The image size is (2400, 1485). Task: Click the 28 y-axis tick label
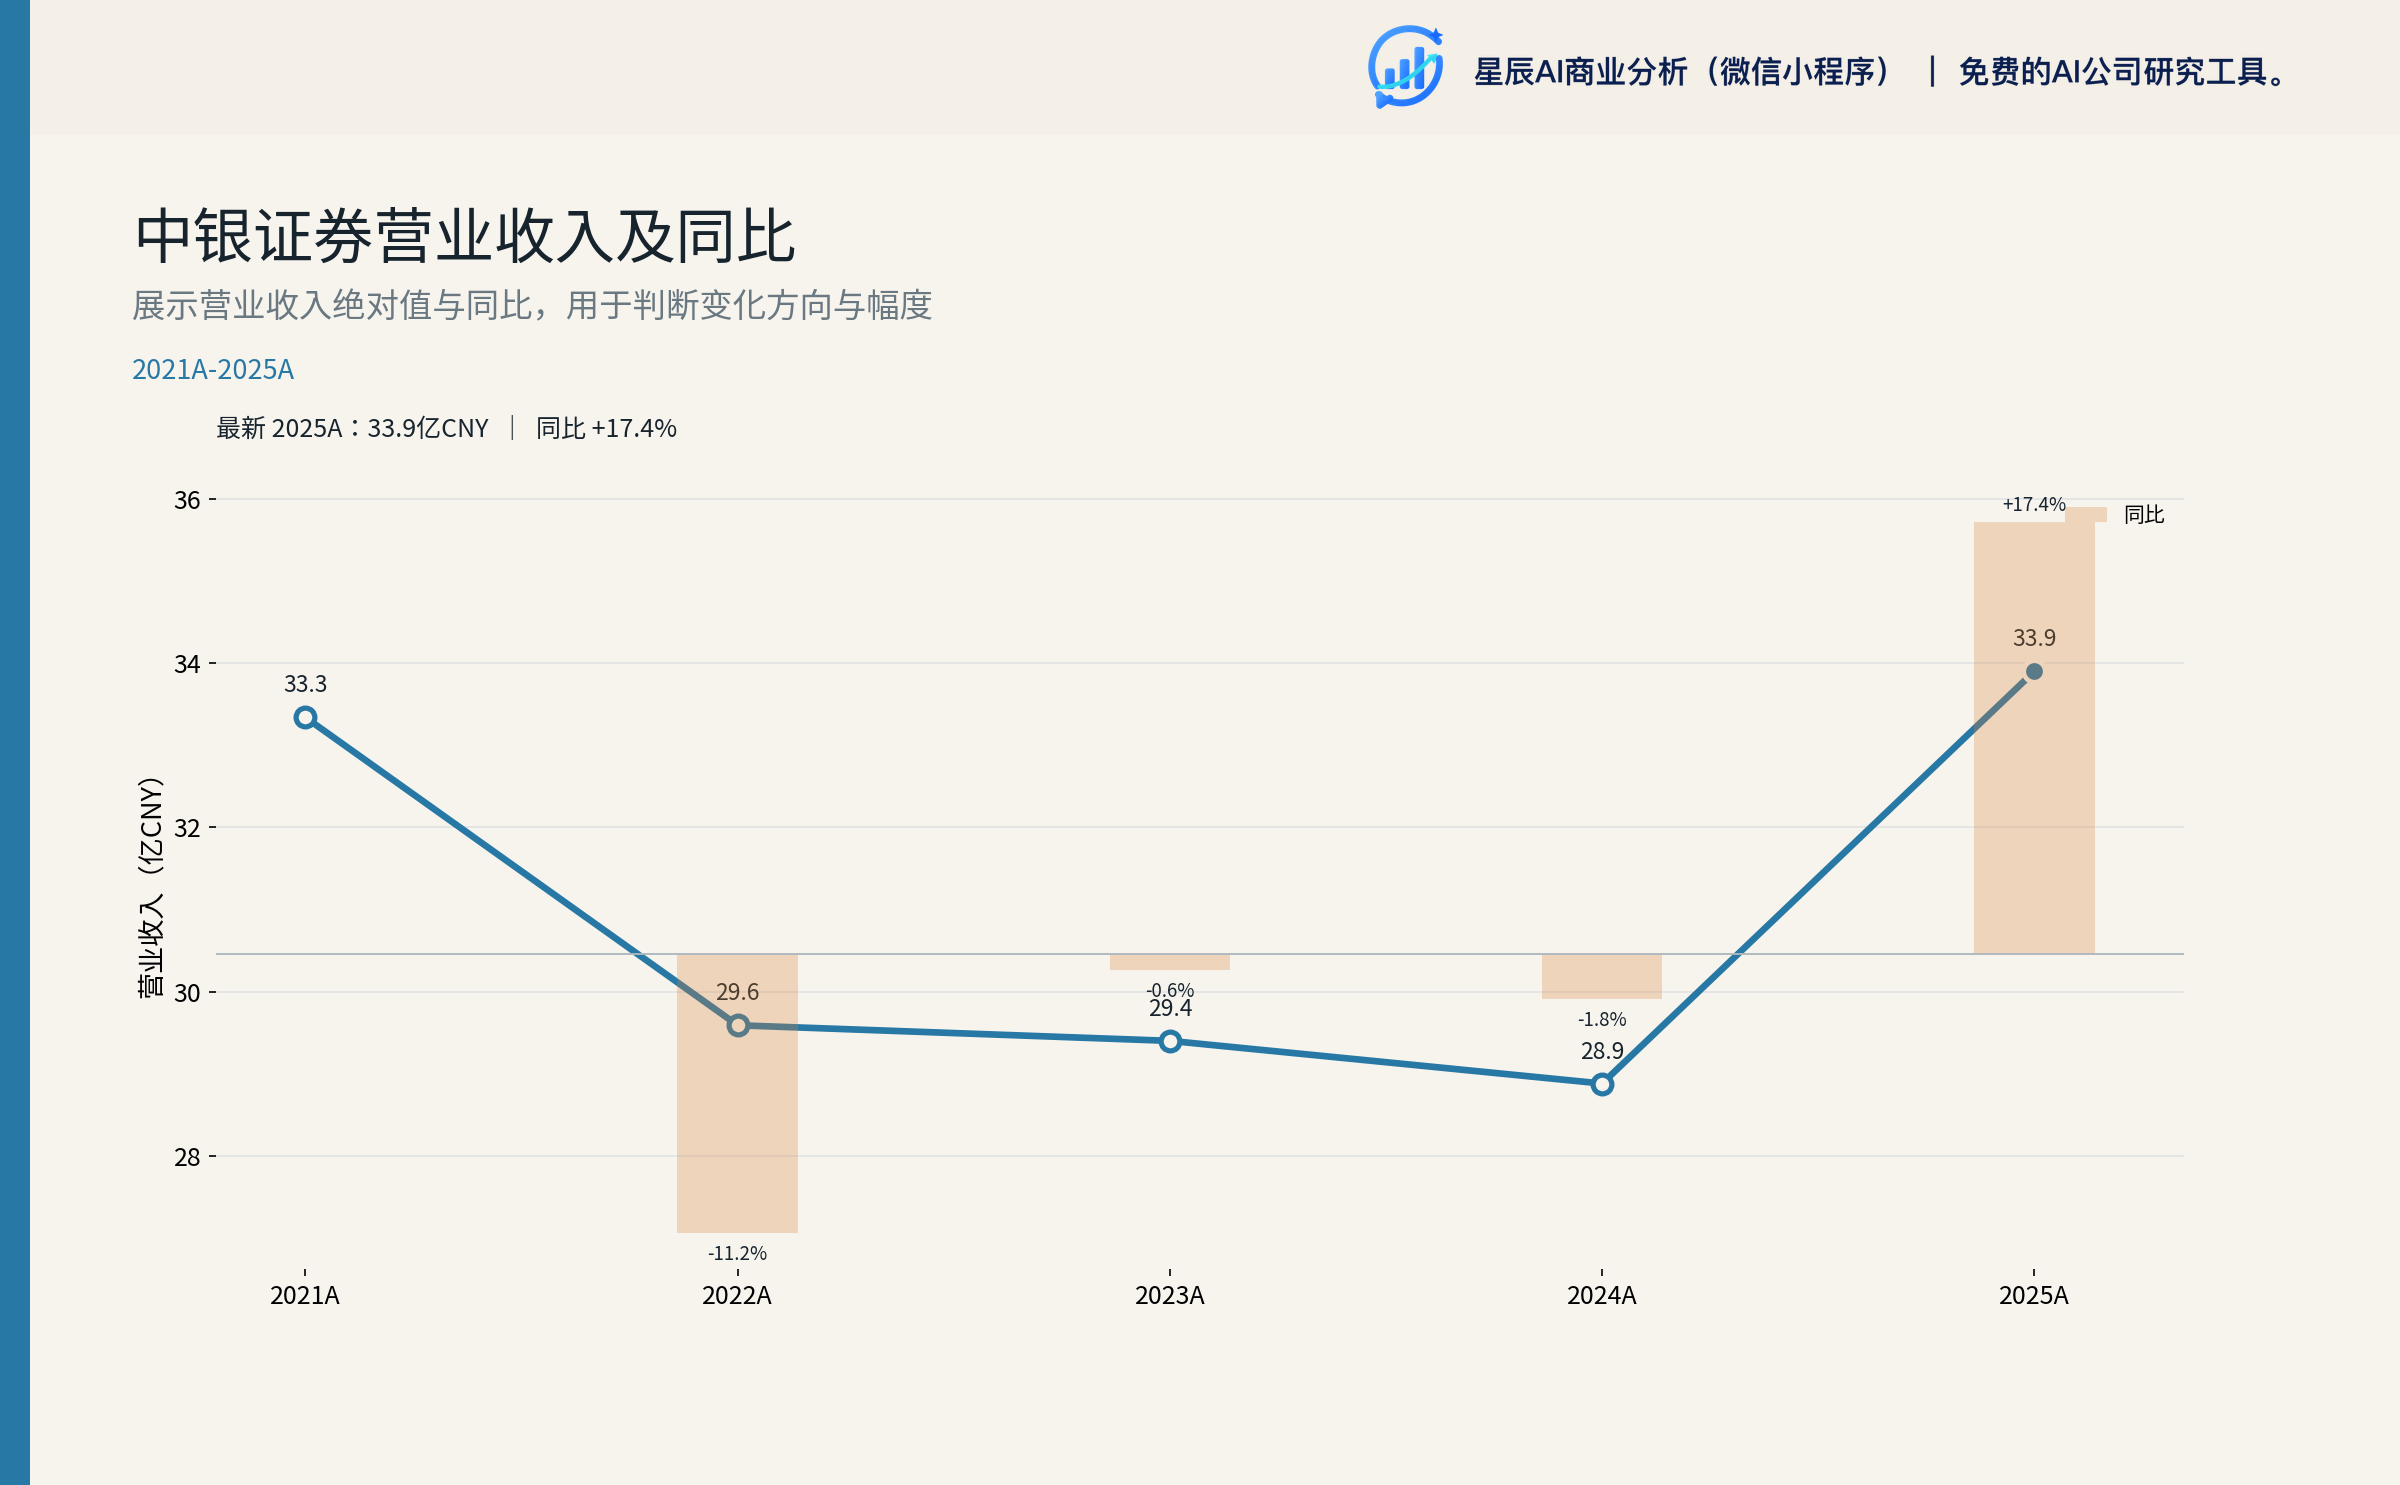pyautogui.click(x=187, y=1157)
